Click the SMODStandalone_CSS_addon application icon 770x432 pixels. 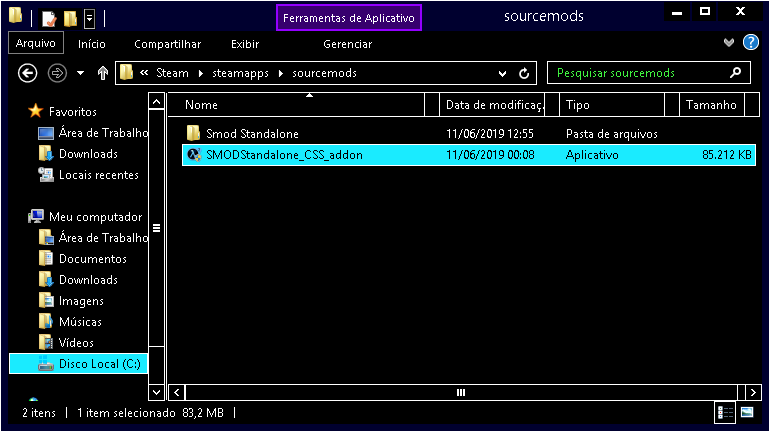click(194, 155)
